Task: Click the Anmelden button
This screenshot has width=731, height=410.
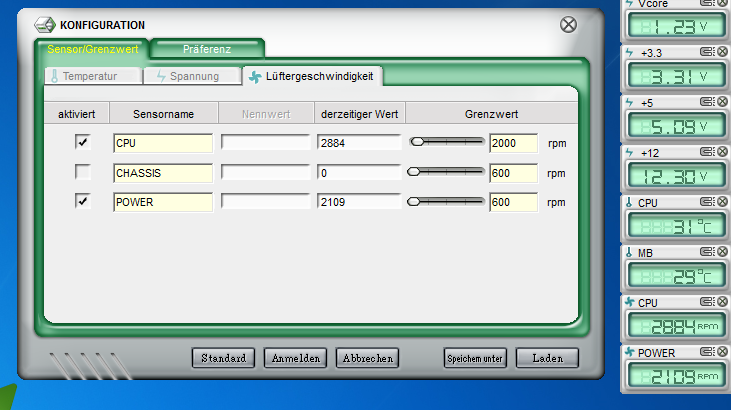Action: point(296,358)
